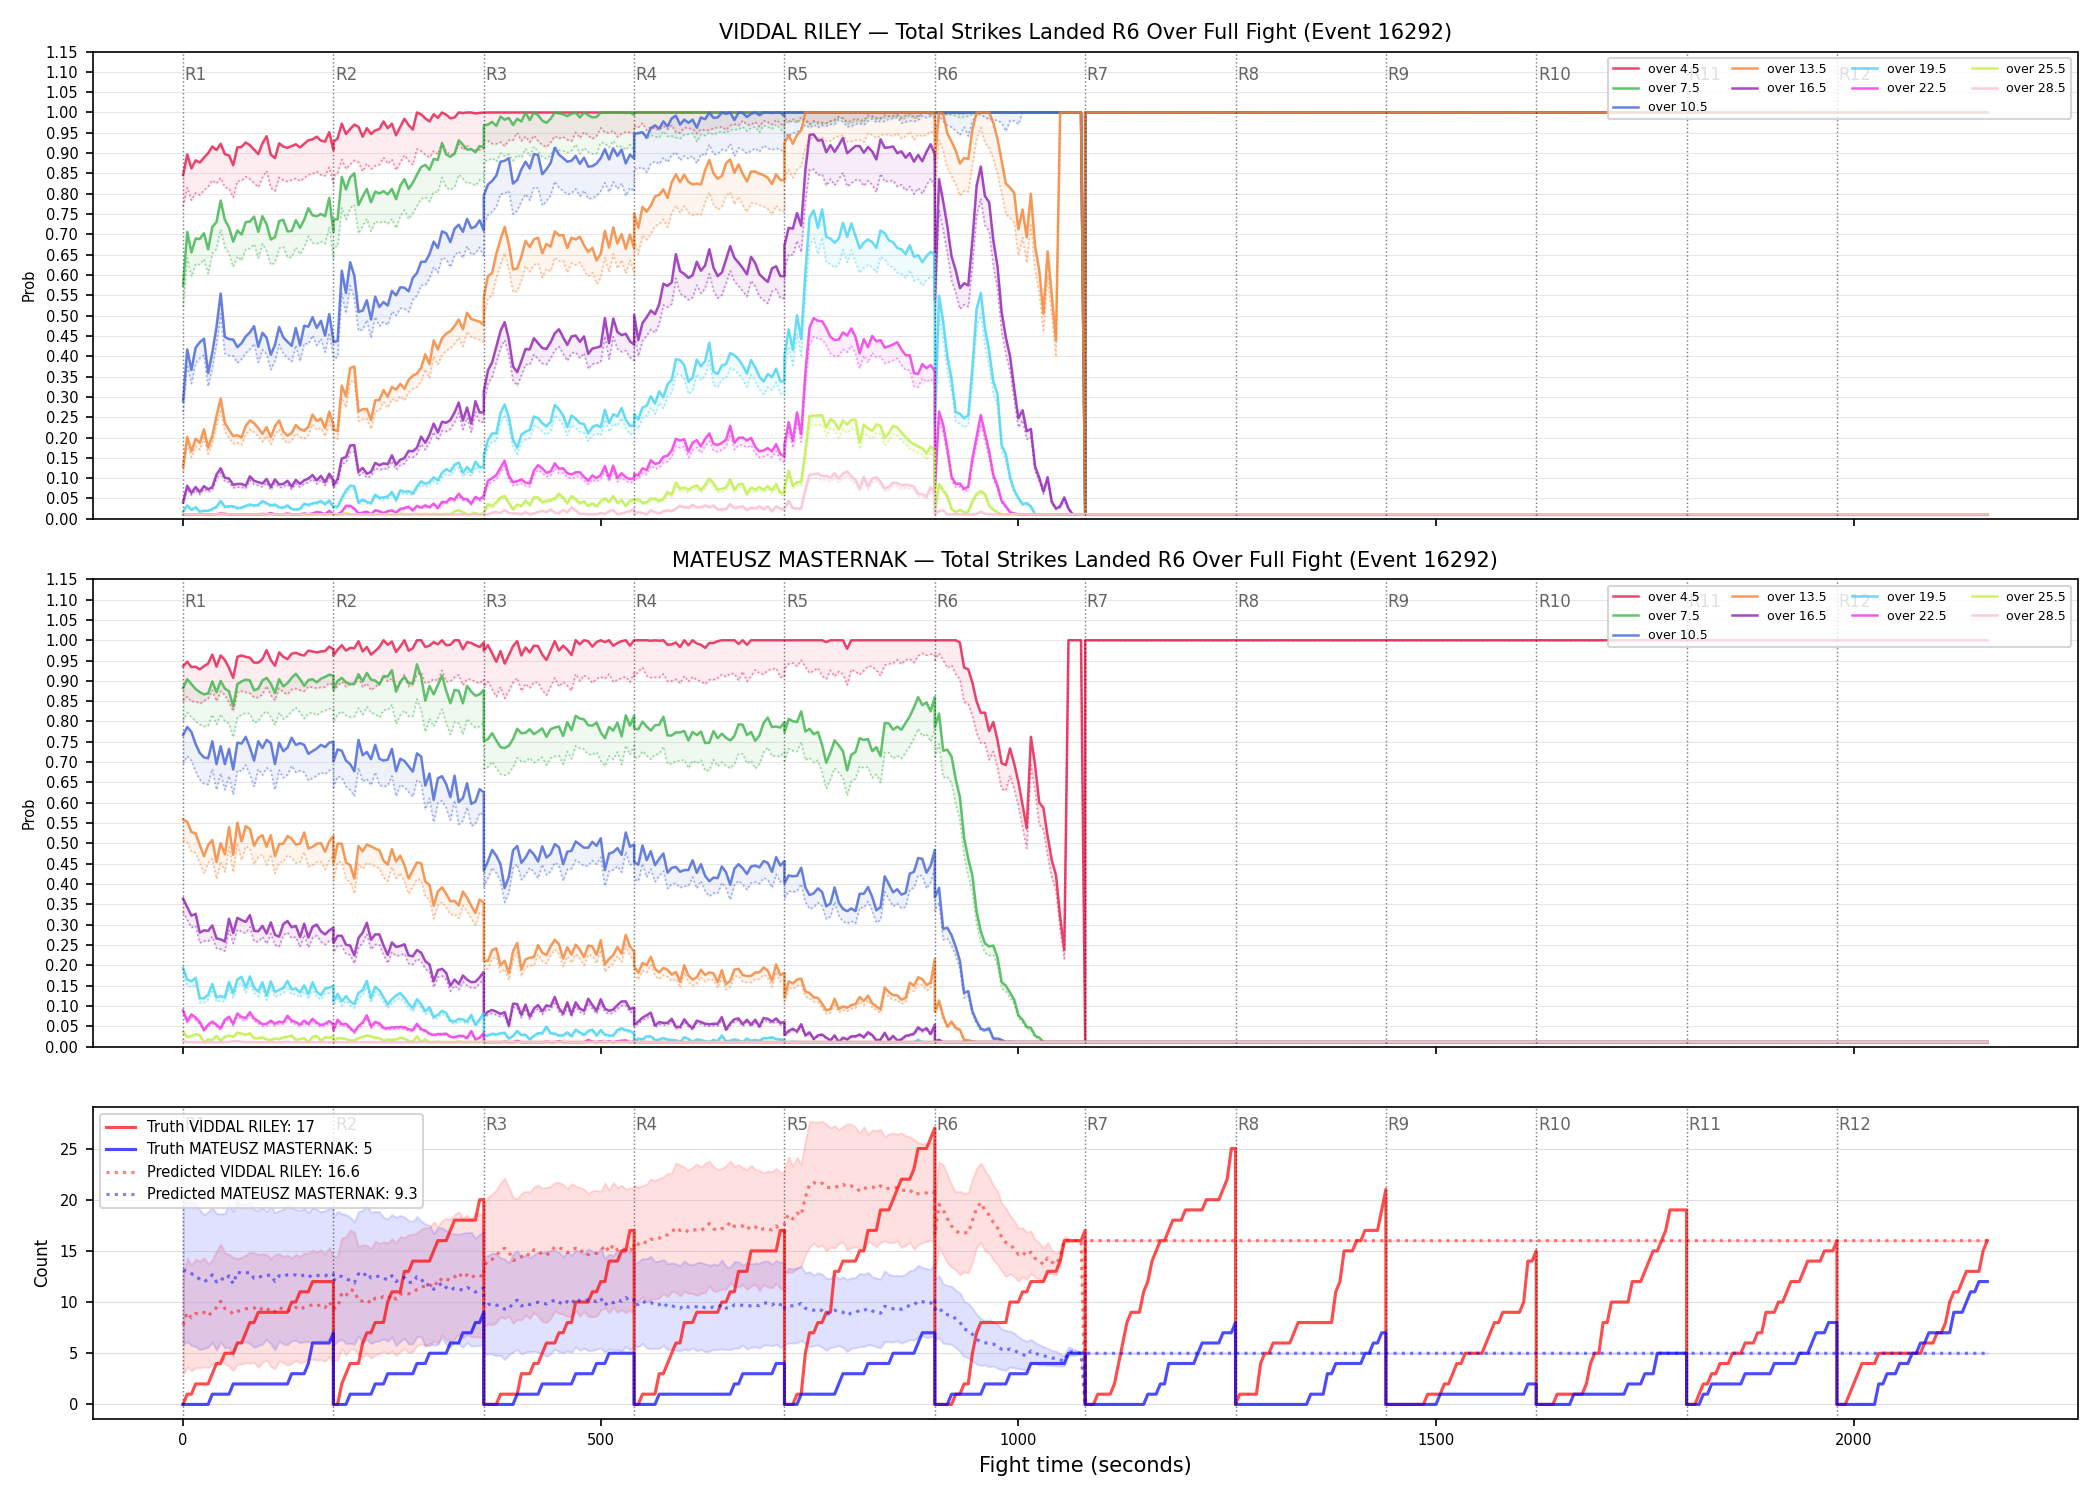Click the R3 round marker in the Riley chart
Image resolution: width=2100 pixels, height=1500 pixels.
496,74
